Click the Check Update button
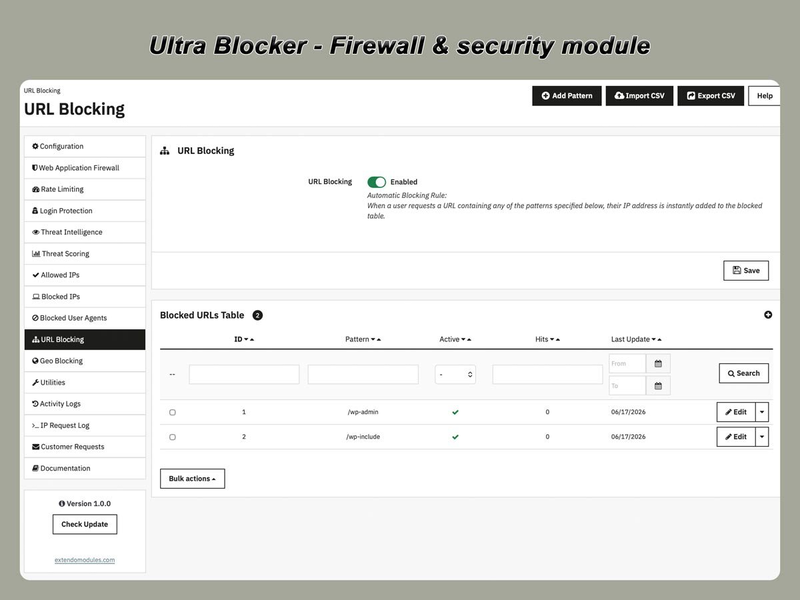This screenshot has height=600, width=800. 85,524
